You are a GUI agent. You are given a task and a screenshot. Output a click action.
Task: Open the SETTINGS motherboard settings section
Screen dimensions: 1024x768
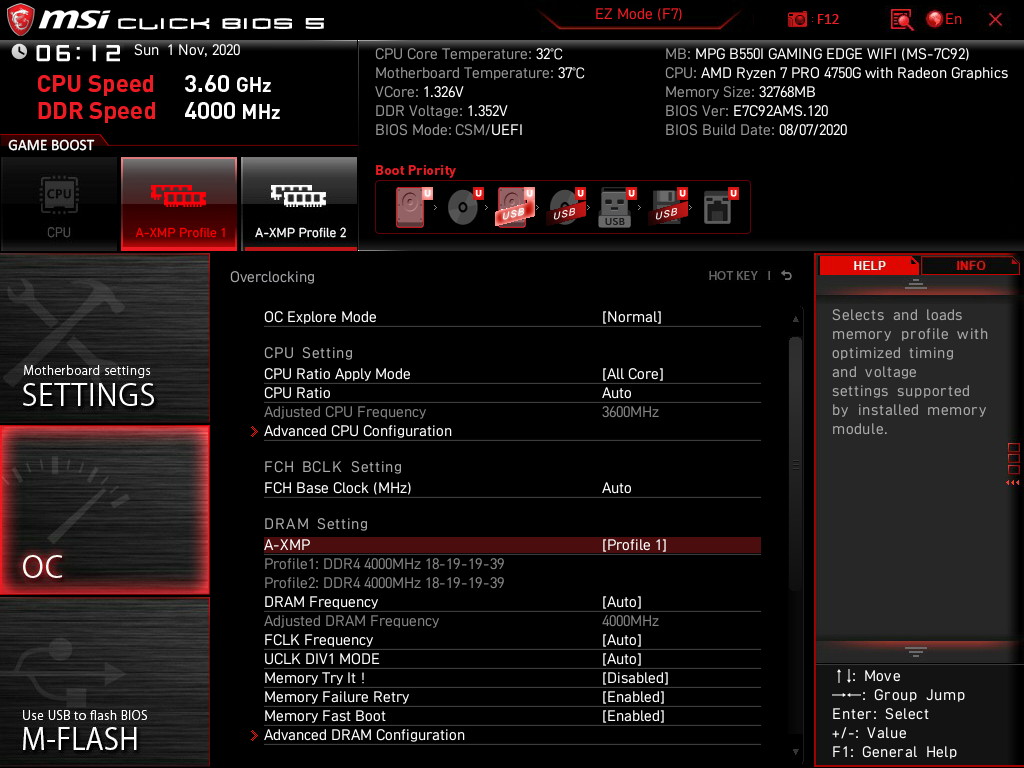(x=104, y=338)
